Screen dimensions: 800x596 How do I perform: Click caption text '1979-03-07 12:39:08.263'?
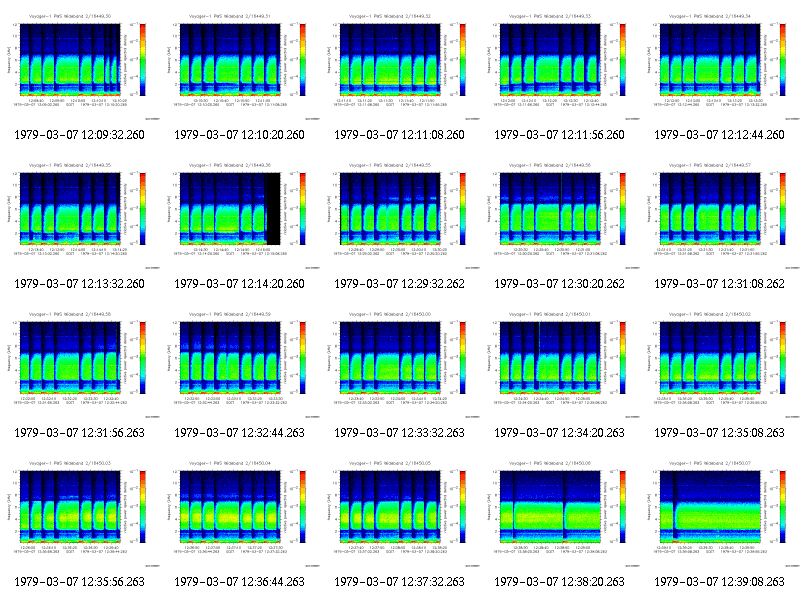(x=720, y=582)
